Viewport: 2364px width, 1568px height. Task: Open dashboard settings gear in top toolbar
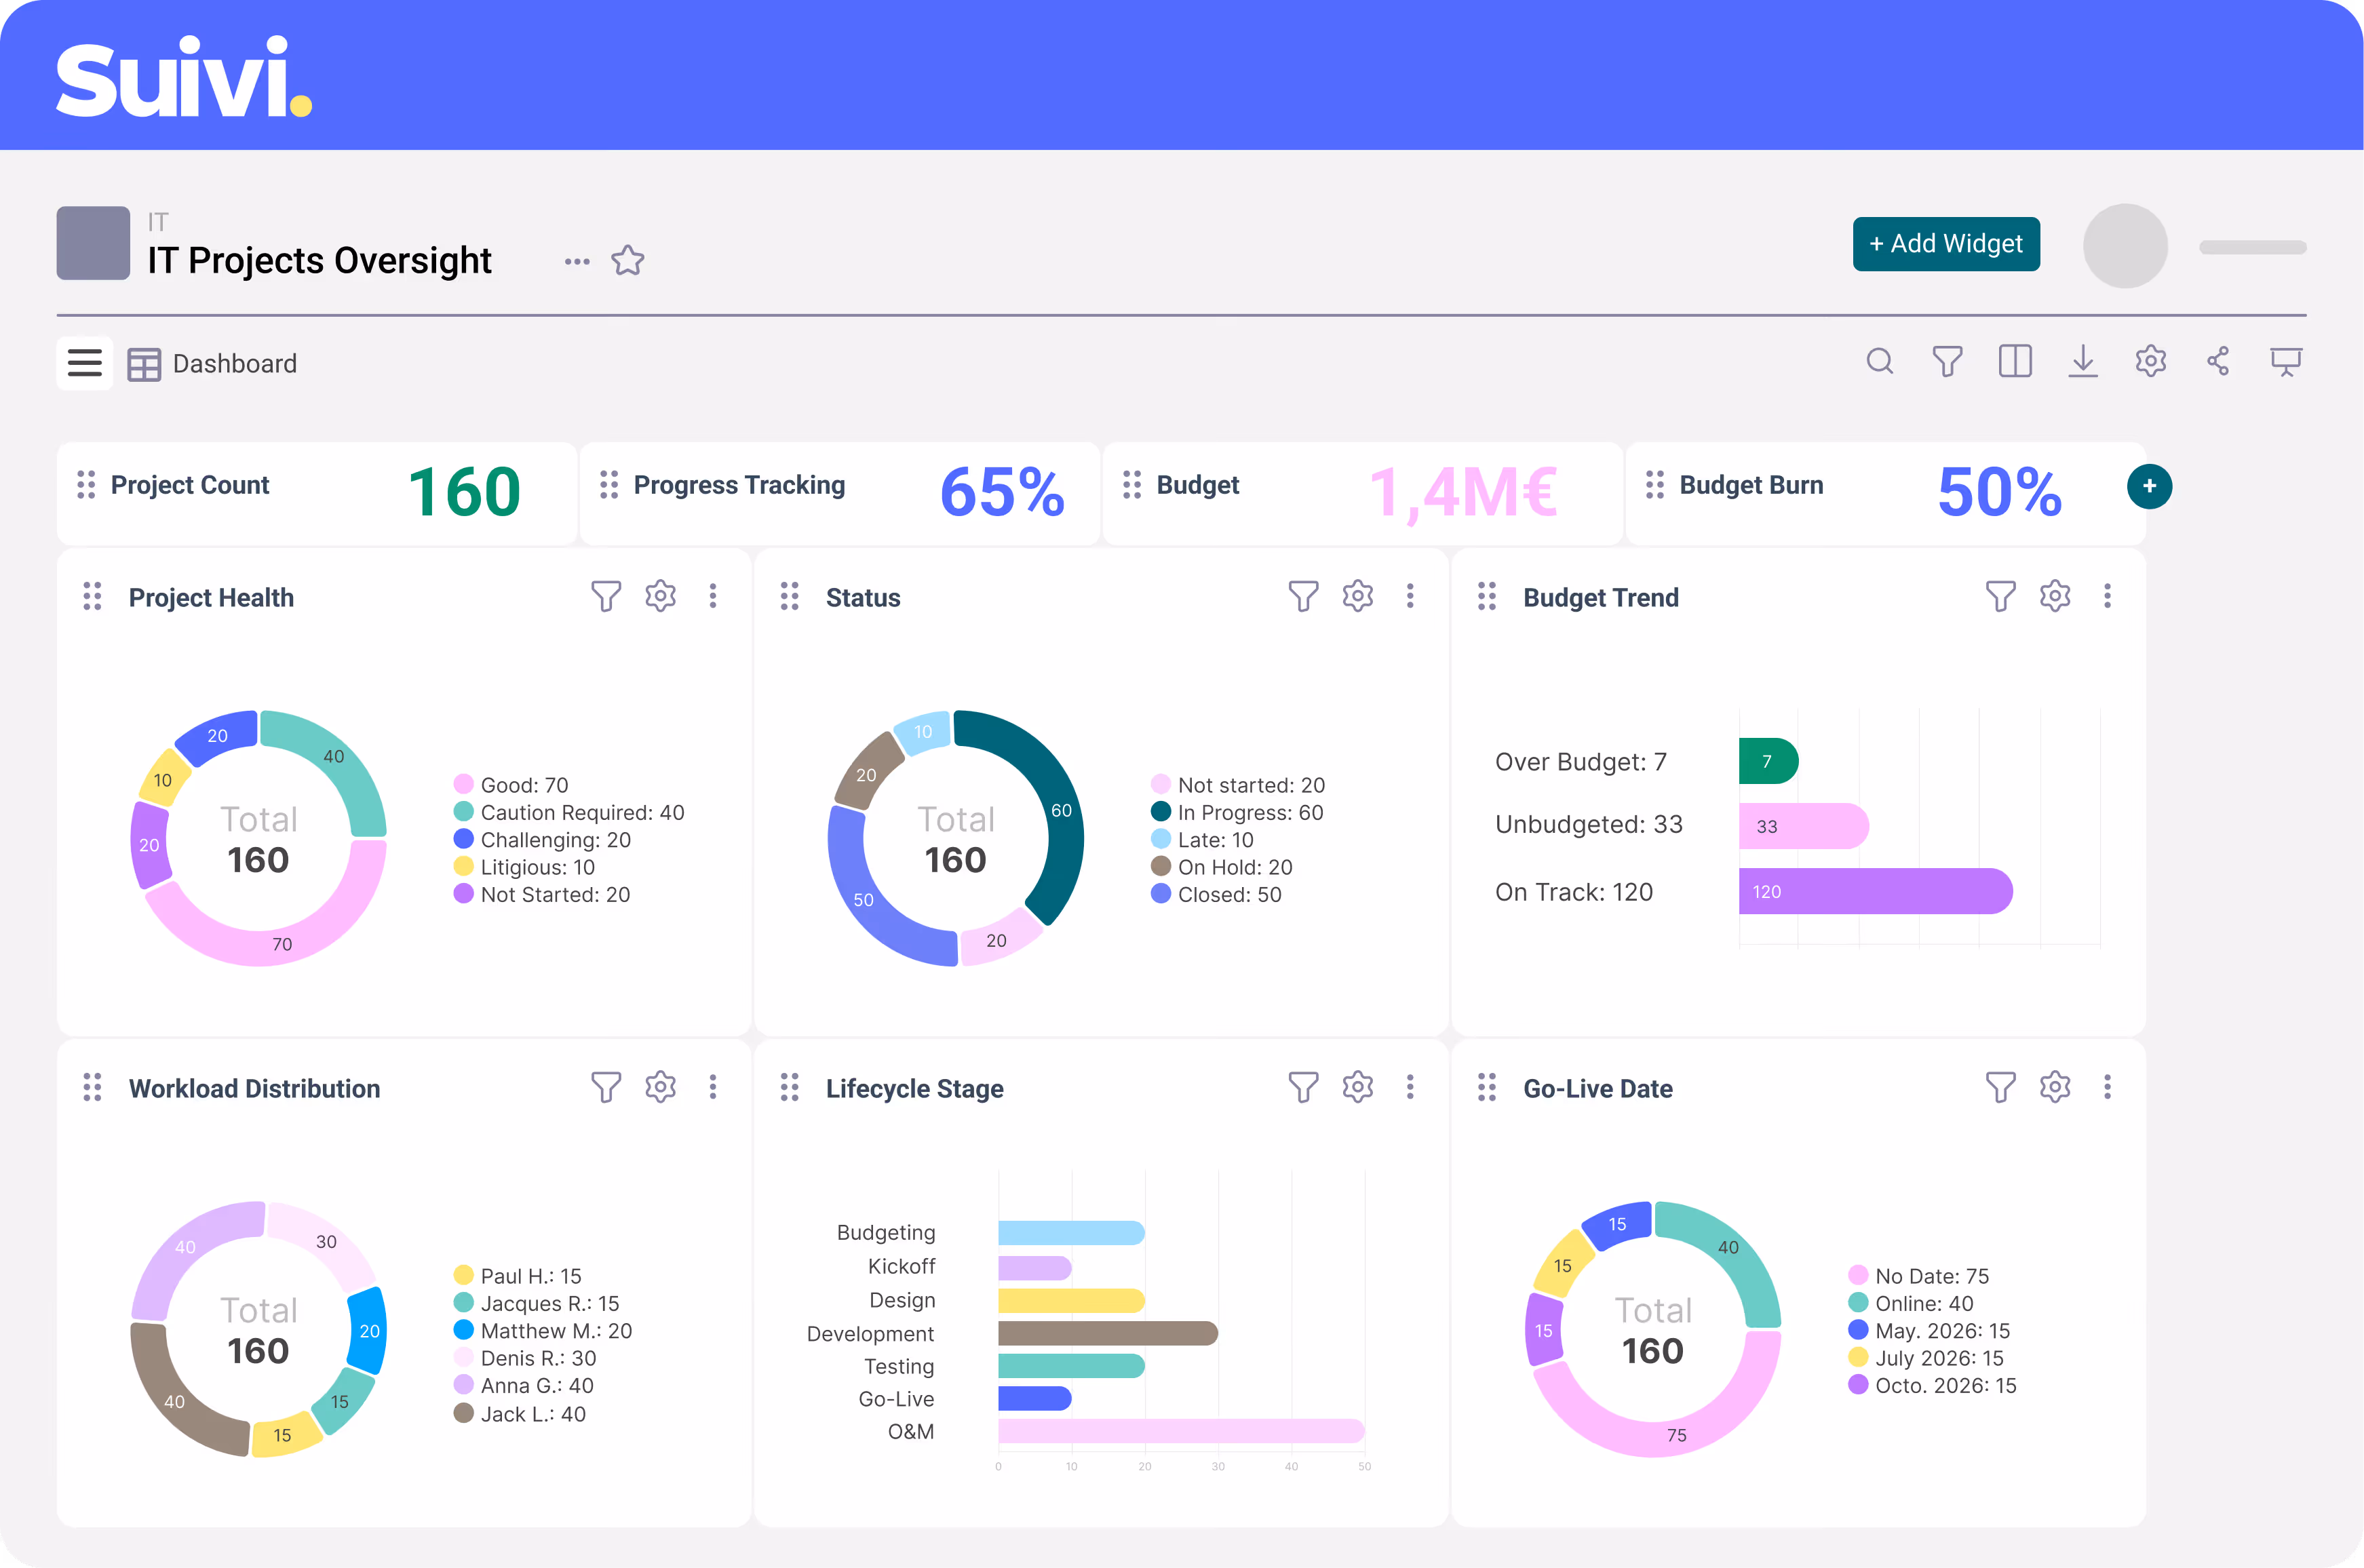[2150, 361]
